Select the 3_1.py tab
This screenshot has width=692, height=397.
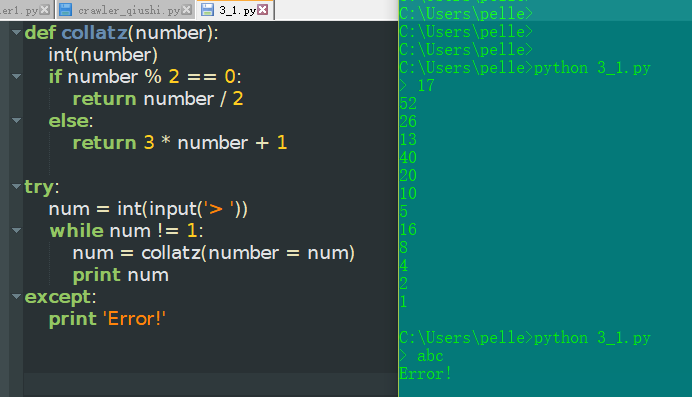(237, 10)
